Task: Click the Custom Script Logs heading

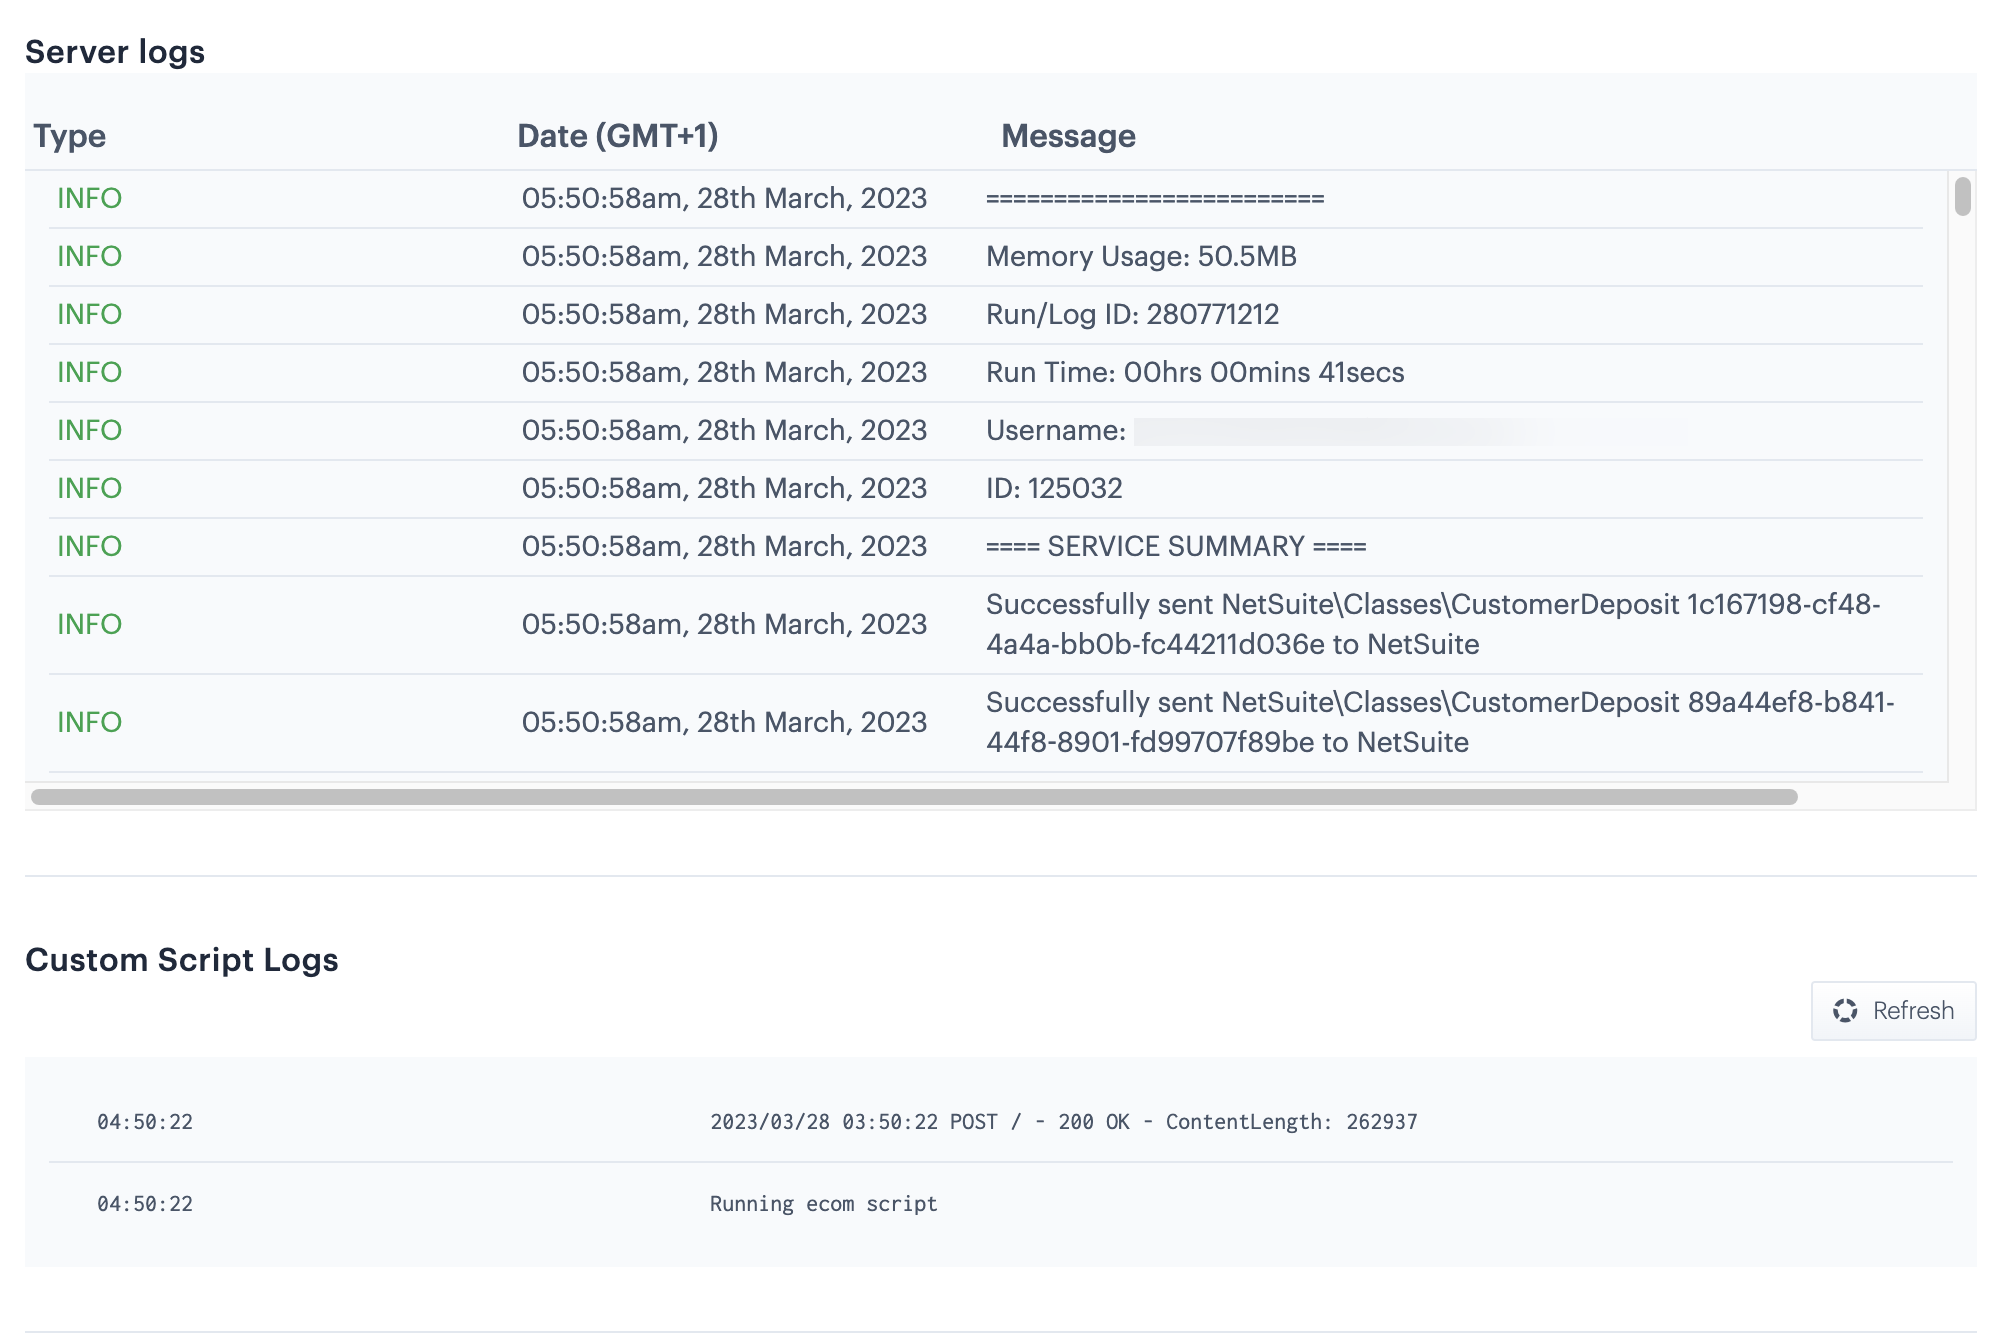Action: [x=182, y=960]
